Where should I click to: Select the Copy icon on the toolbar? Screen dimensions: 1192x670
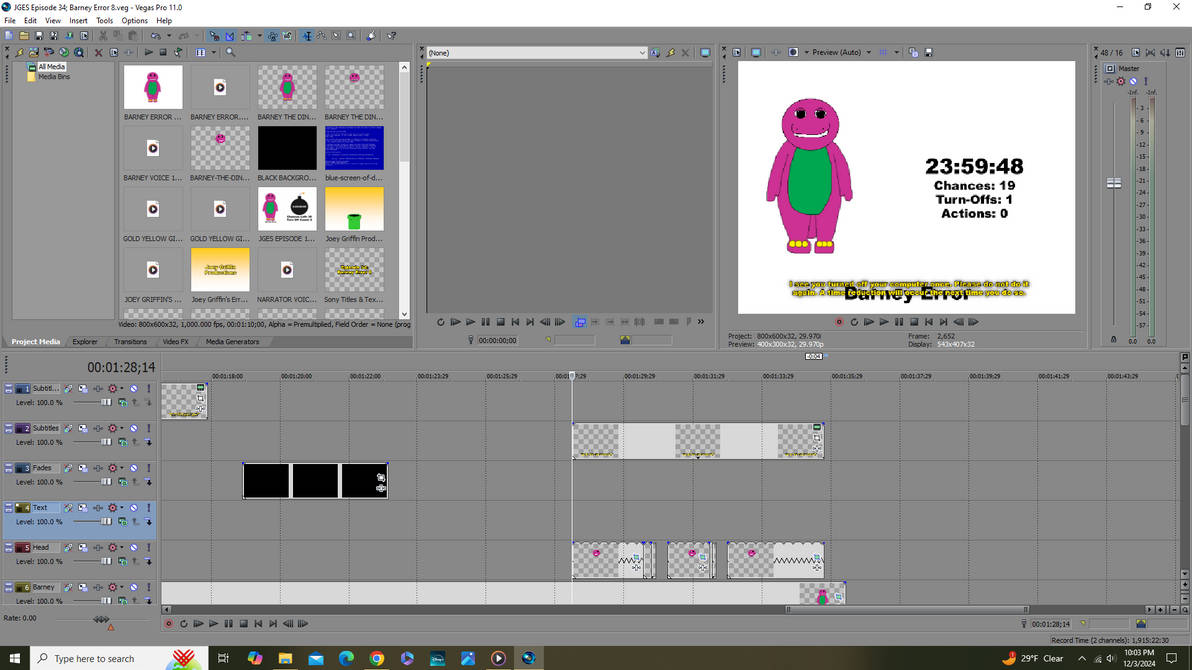pos(116,35)
